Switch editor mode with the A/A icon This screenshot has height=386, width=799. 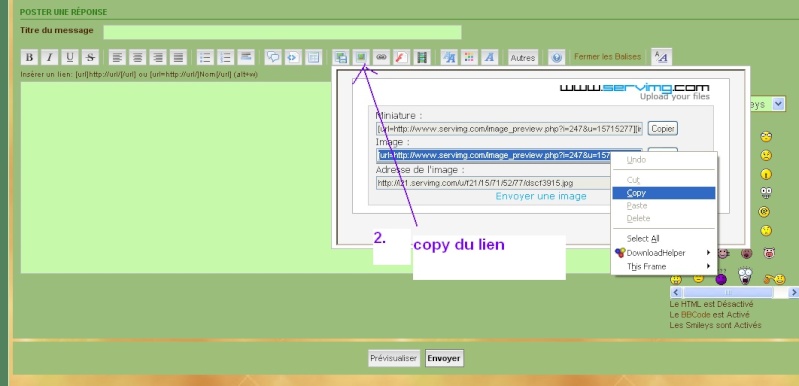click(661, 57)
